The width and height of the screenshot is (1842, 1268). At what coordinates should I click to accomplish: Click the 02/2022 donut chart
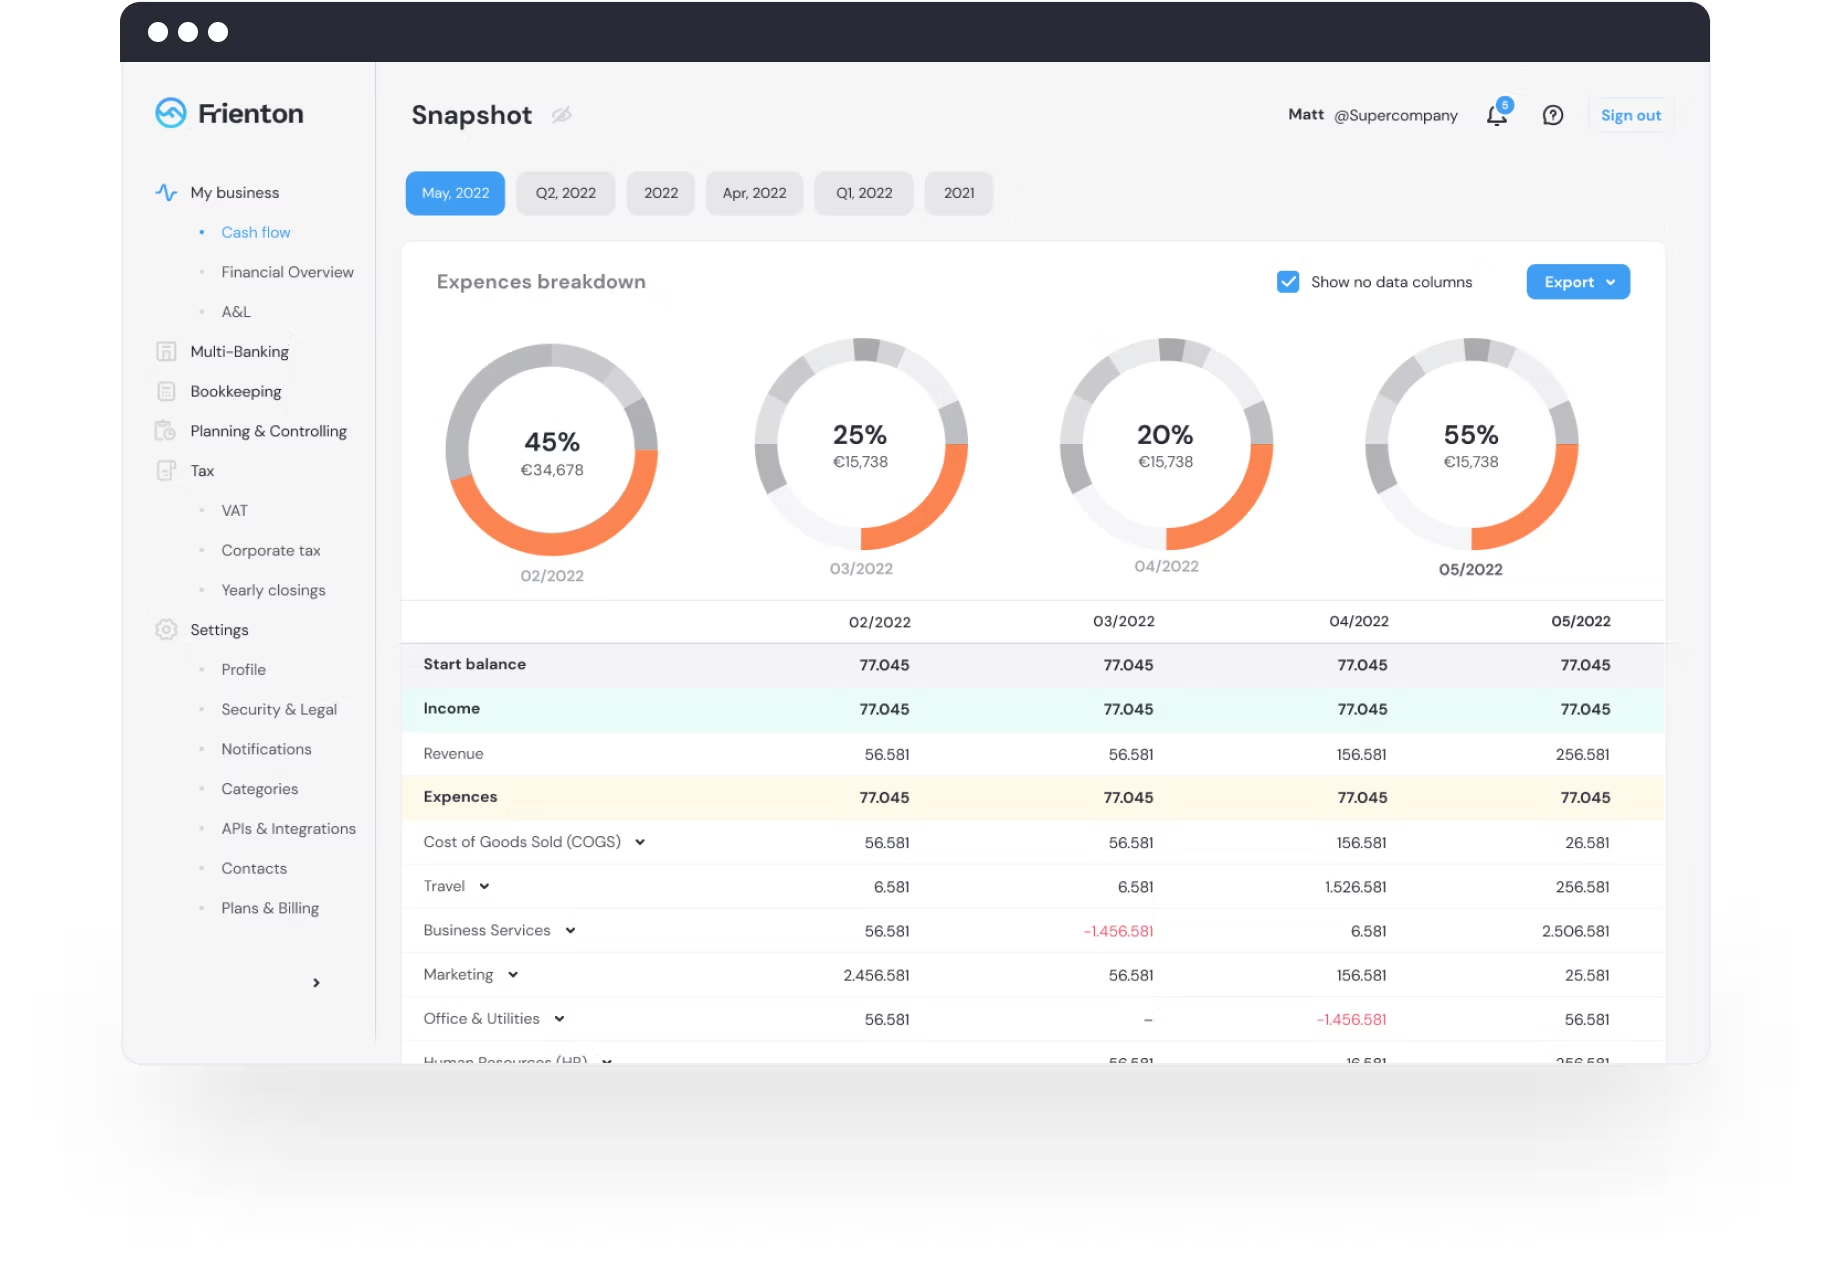tap(552, 450)
